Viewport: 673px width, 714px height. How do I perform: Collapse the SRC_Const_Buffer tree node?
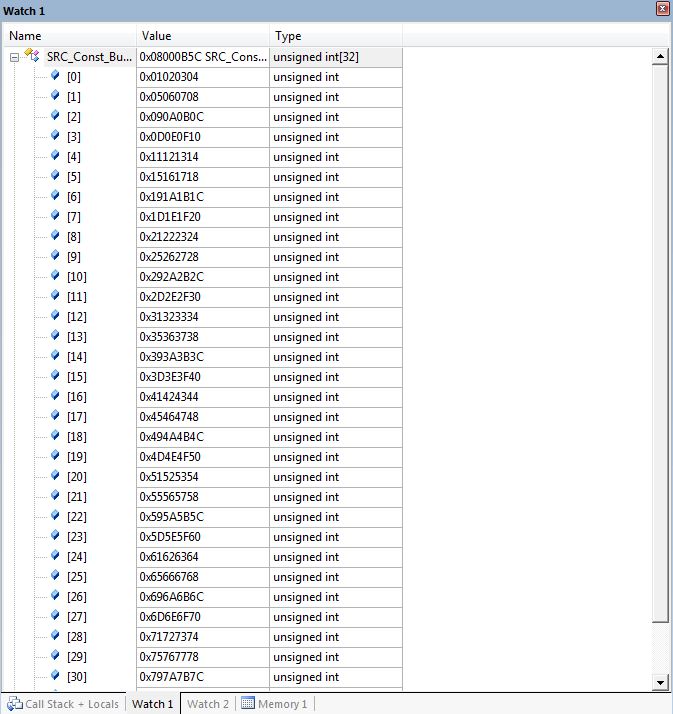coord(15,57)
